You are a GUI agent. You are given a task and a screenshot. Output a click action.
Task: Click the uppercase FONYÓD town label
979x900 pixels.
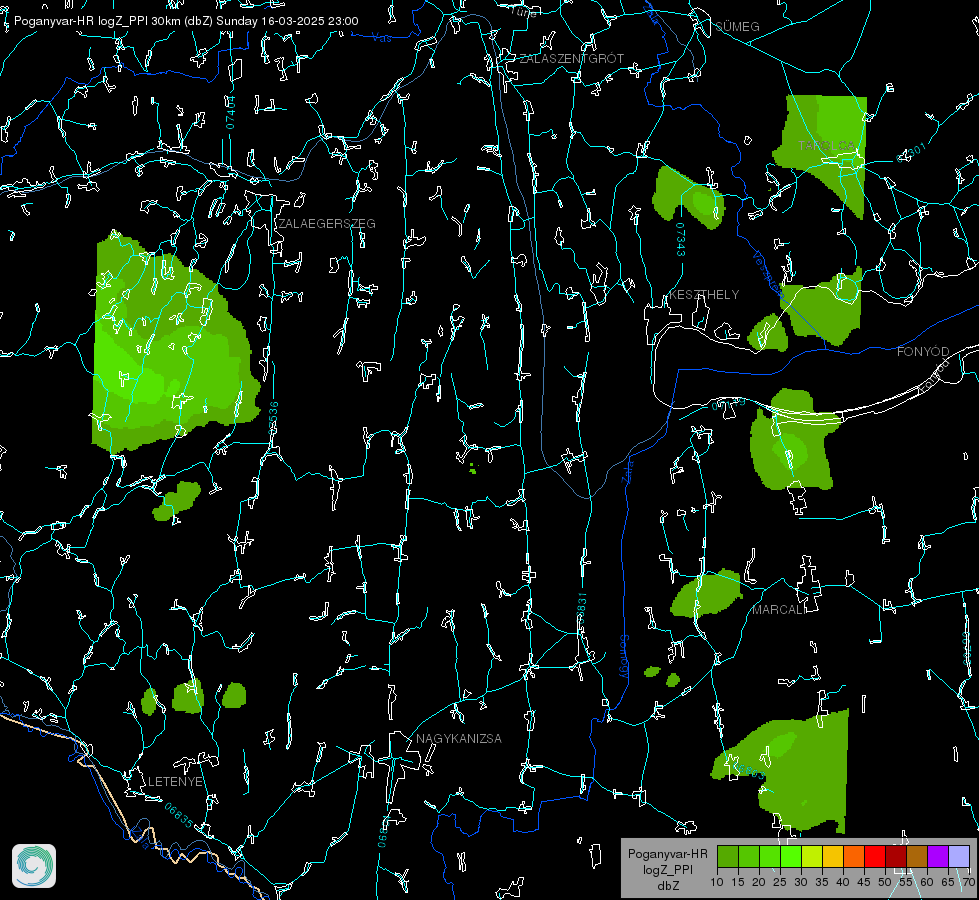coord(923,352)
